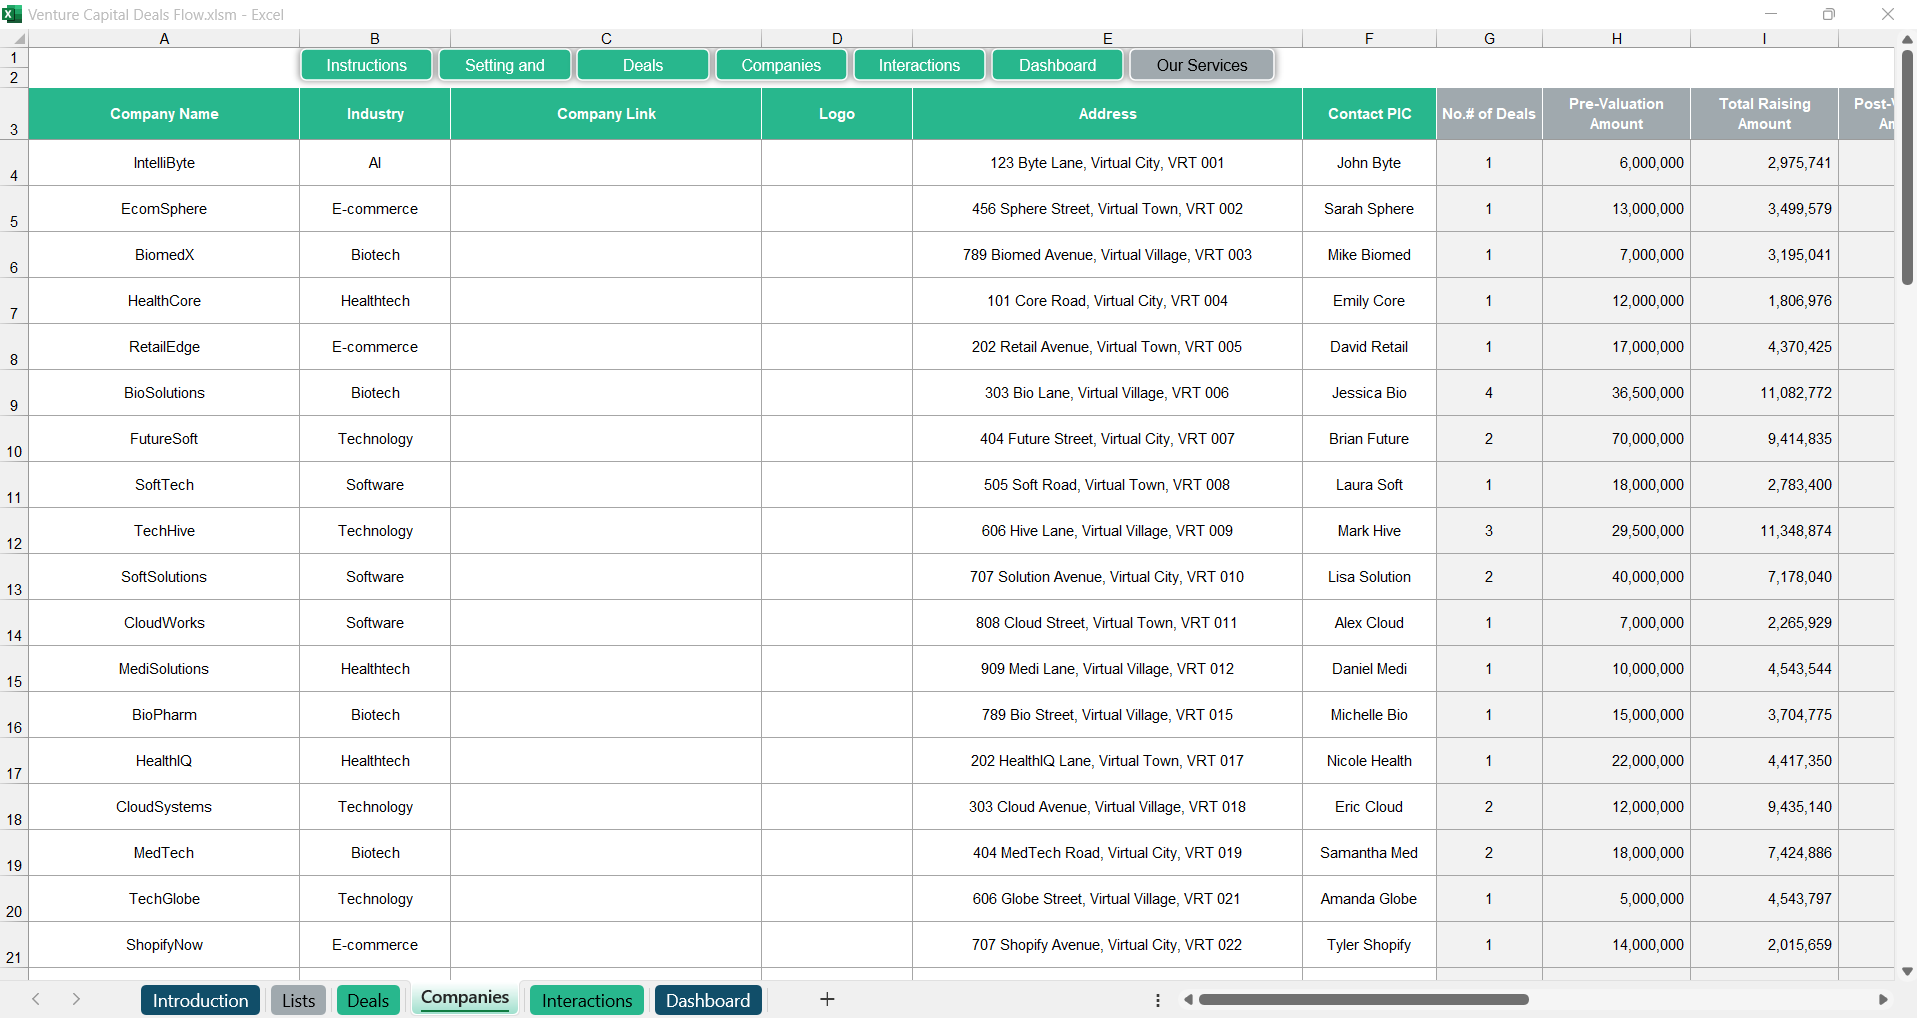Open the sheet options ellipsis icon

tap(1157, 999)
